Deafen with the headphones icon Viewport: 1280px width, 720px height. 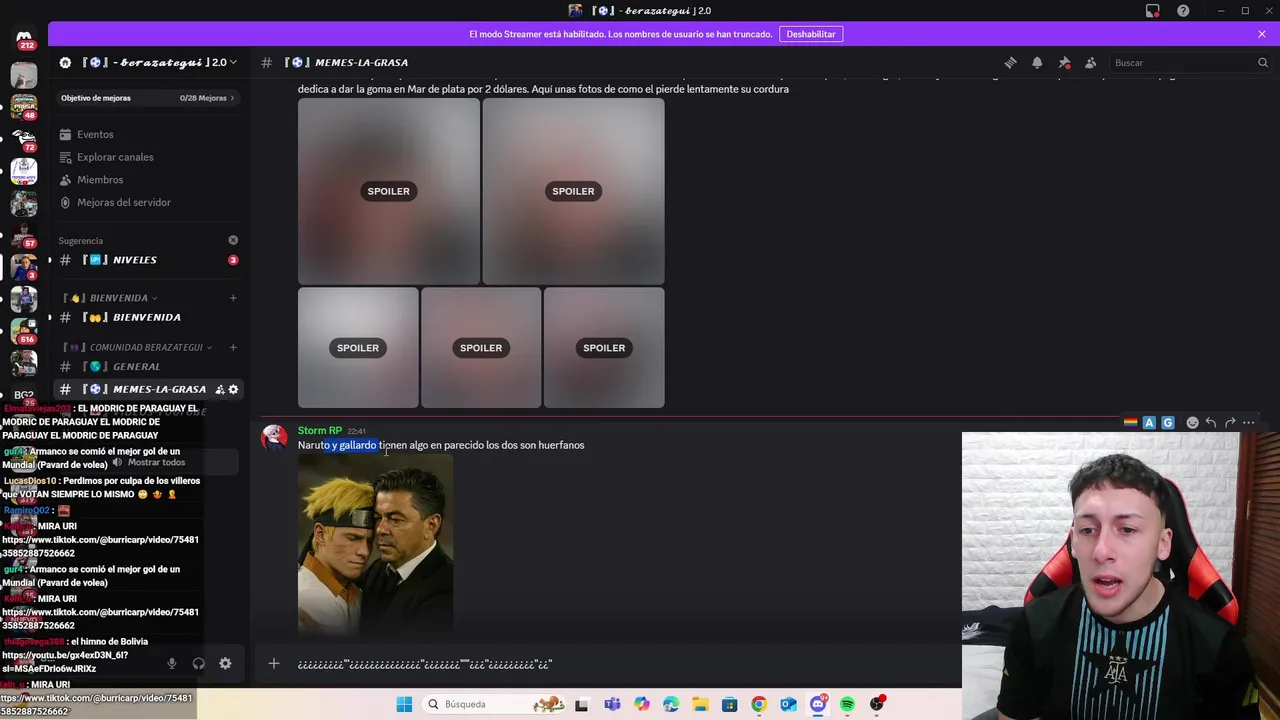click(198, 663)
